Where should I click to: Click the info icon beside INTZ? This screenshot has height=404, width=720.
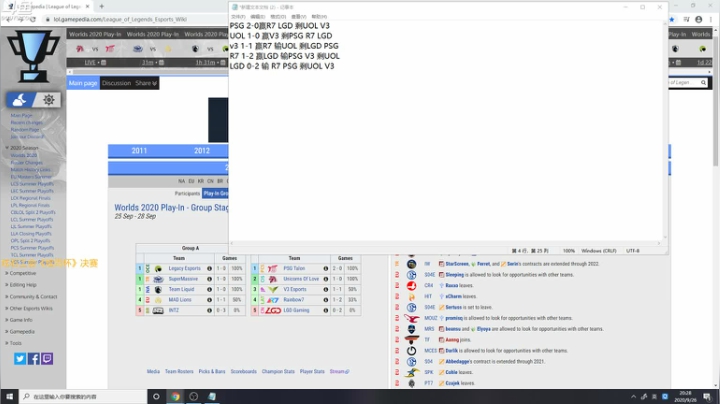coord(209,310)
